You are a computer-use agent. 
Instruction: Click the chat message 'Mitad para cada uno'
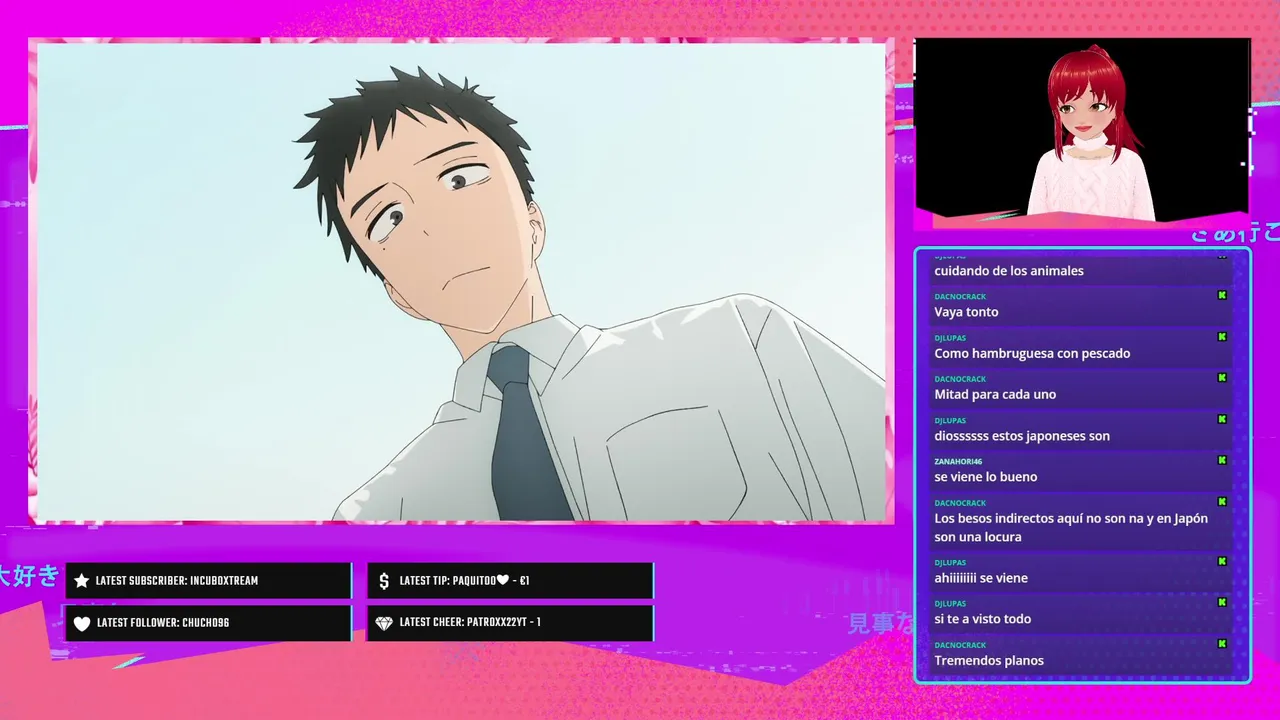click(995, 394)
